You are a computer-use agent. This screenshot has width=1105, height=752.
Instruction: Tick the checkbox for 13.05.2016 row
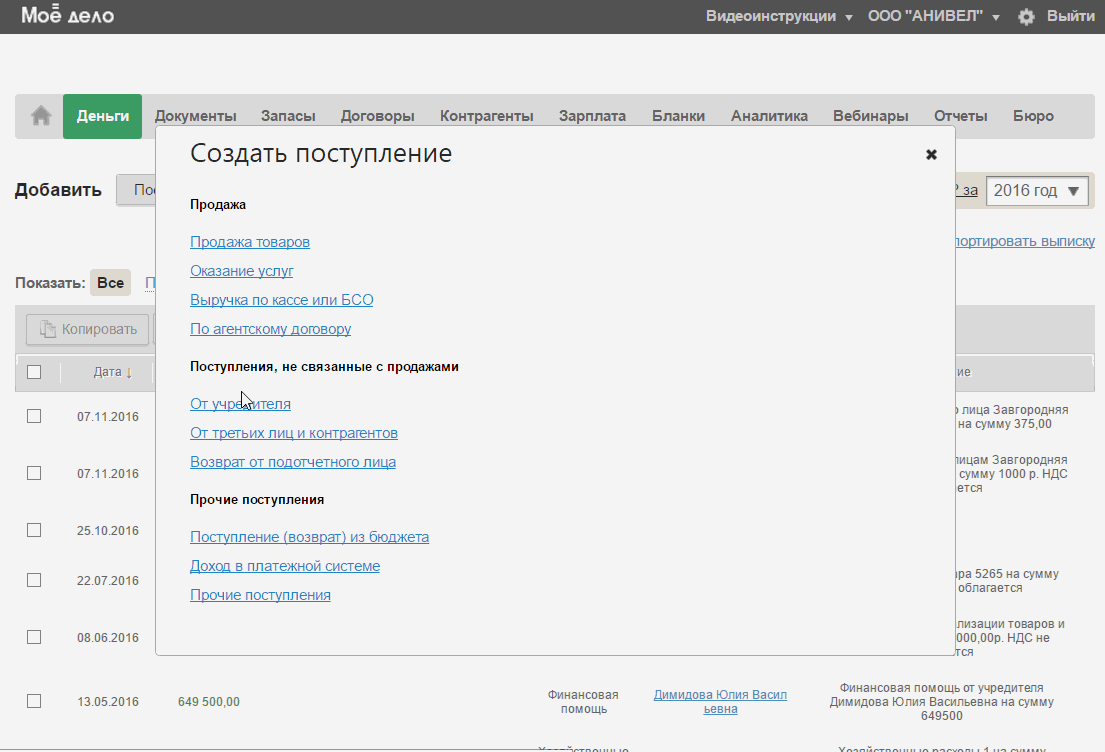[x=34, y=701]
